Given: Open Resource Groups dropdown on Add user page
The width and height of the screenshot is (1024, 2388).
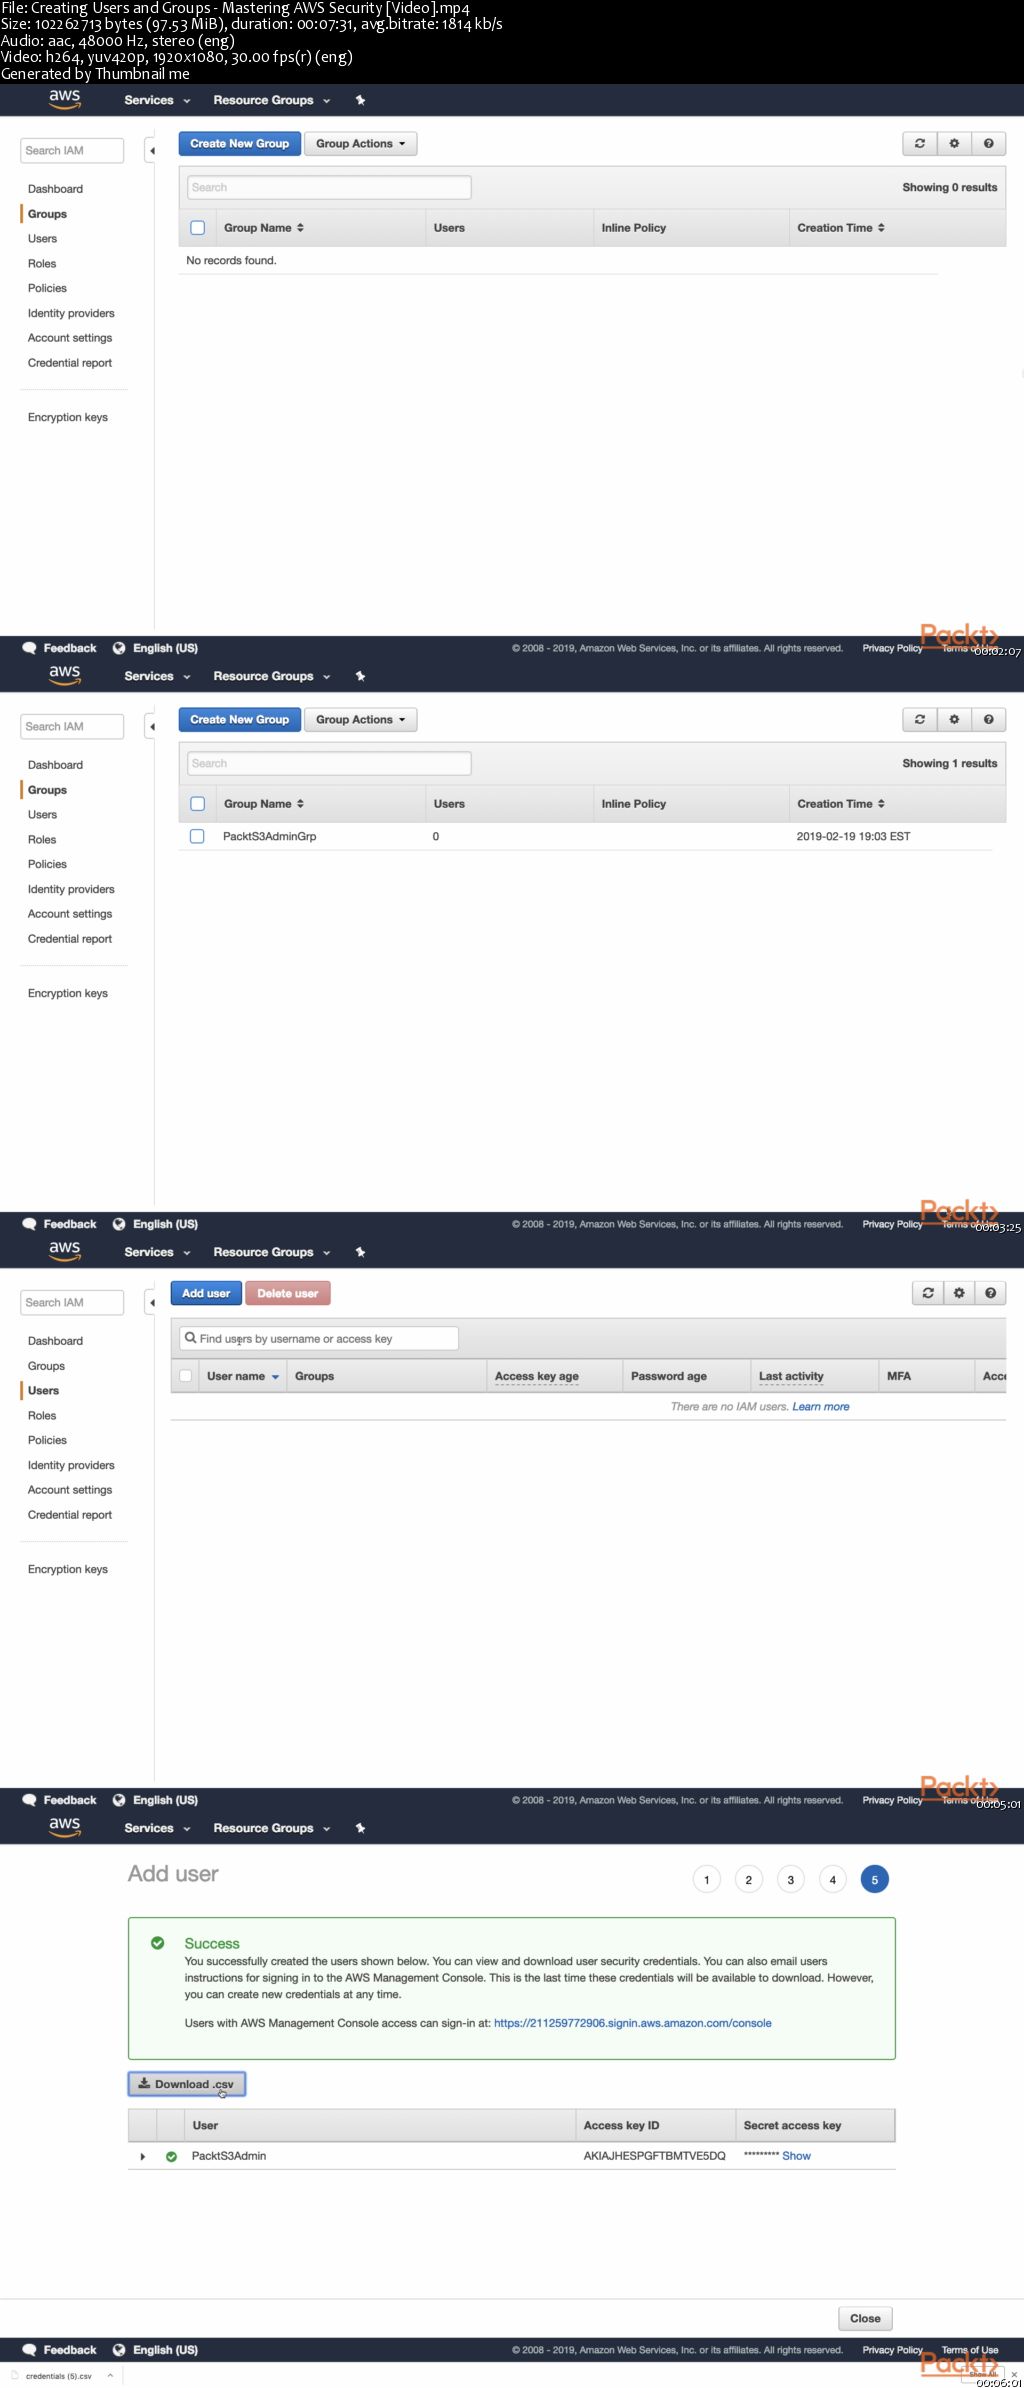Looking at the screenshot, I should tap(271, 1828).
